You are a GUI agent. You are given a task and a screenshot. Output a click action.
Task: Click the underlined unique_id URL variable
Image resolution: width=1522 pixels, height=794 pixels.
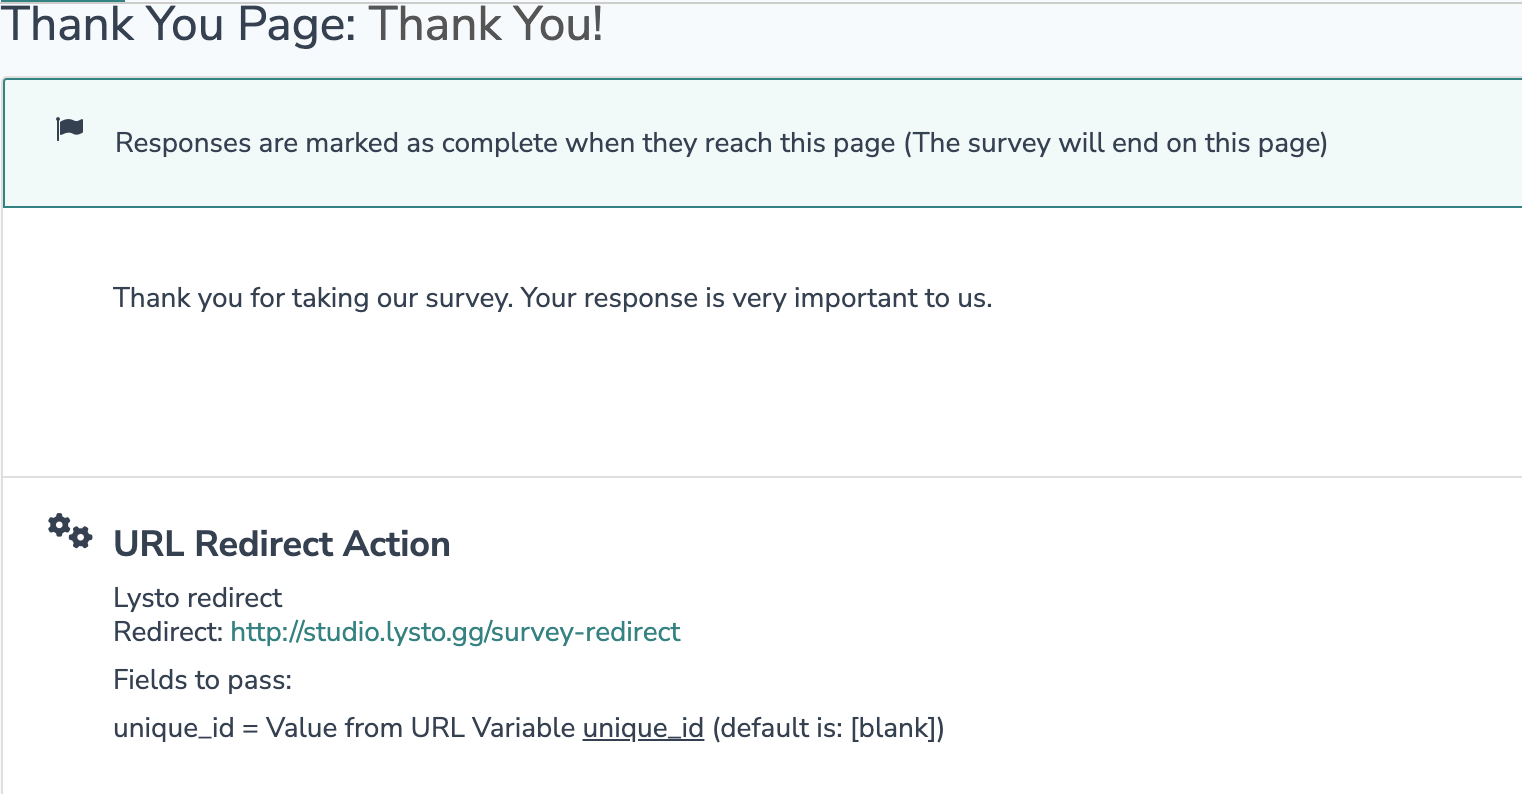(643, 728)
